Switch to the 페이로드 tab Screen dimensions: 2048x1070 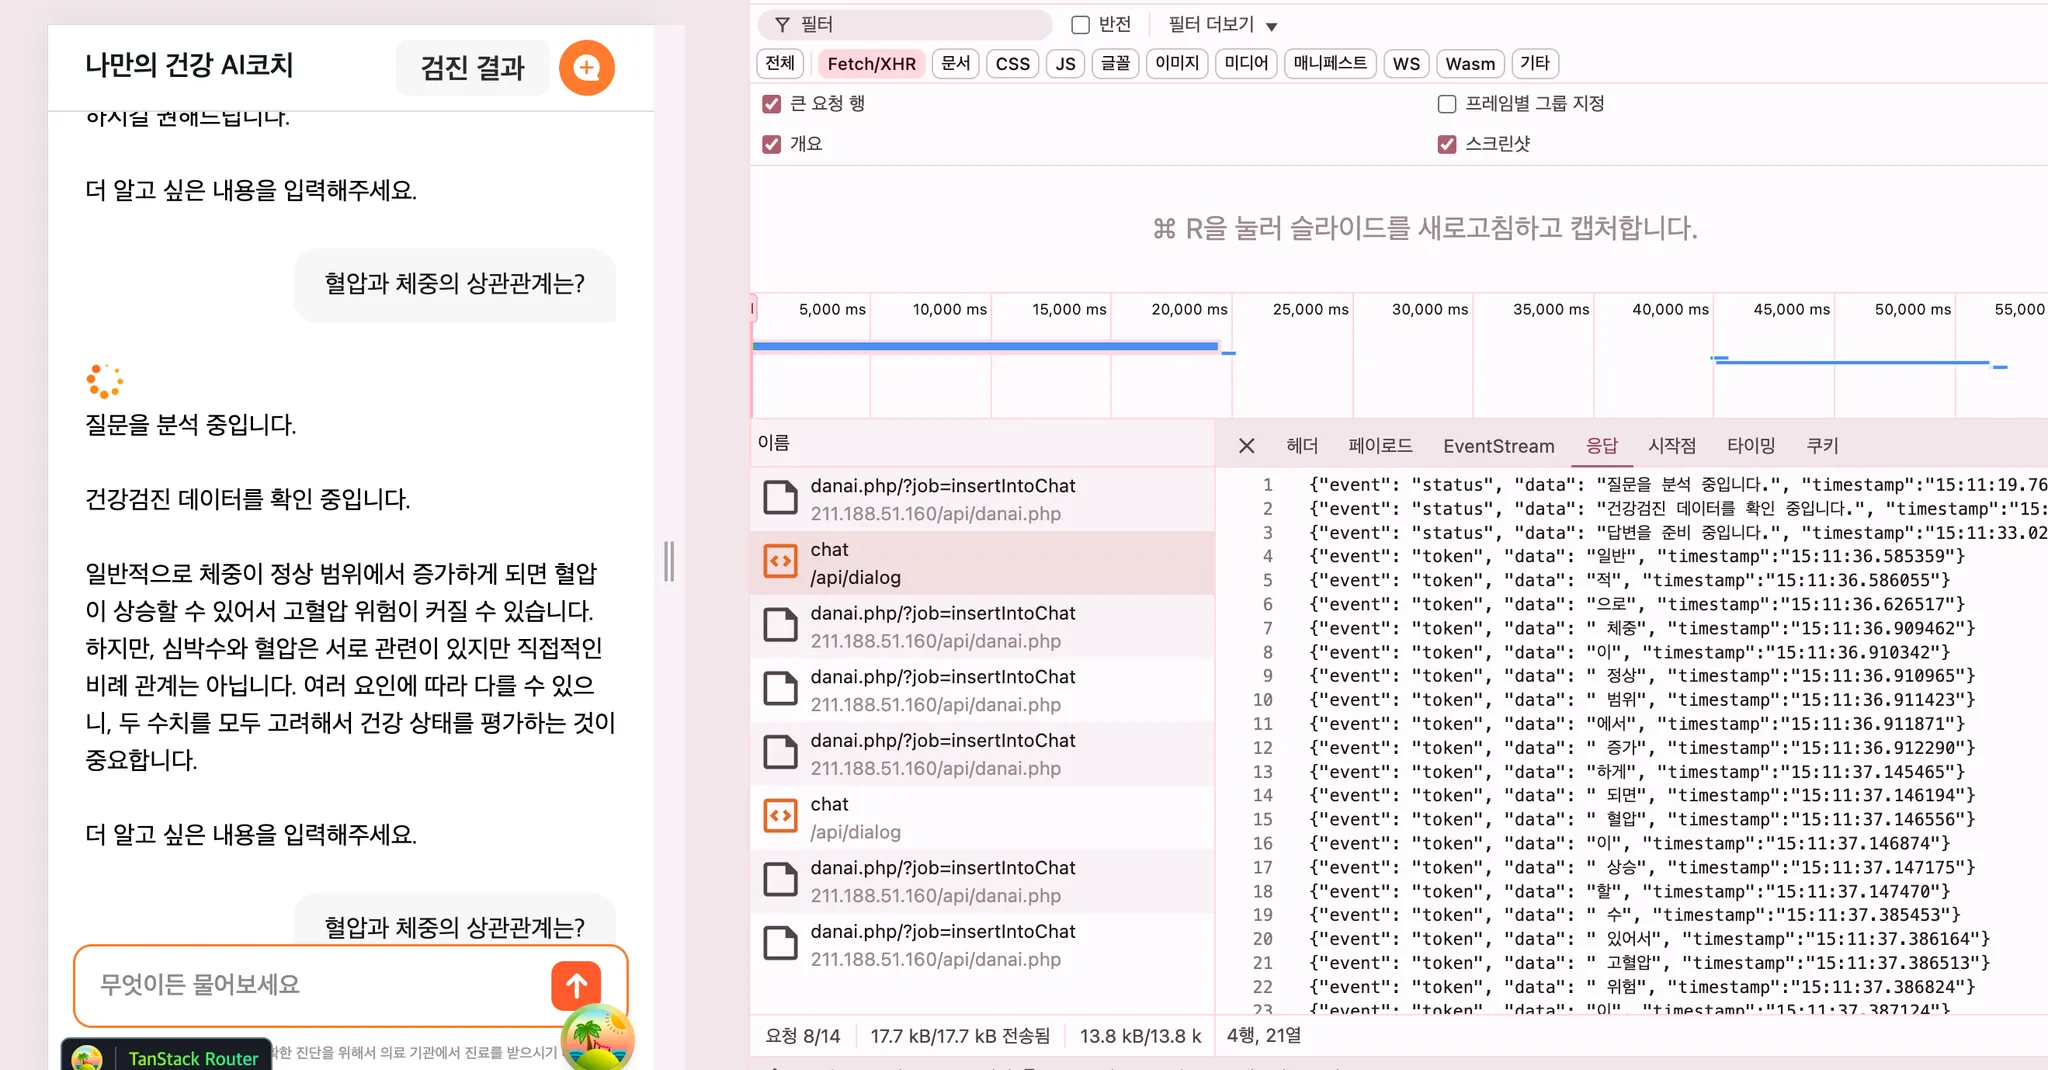click(x=1380, y=445)
